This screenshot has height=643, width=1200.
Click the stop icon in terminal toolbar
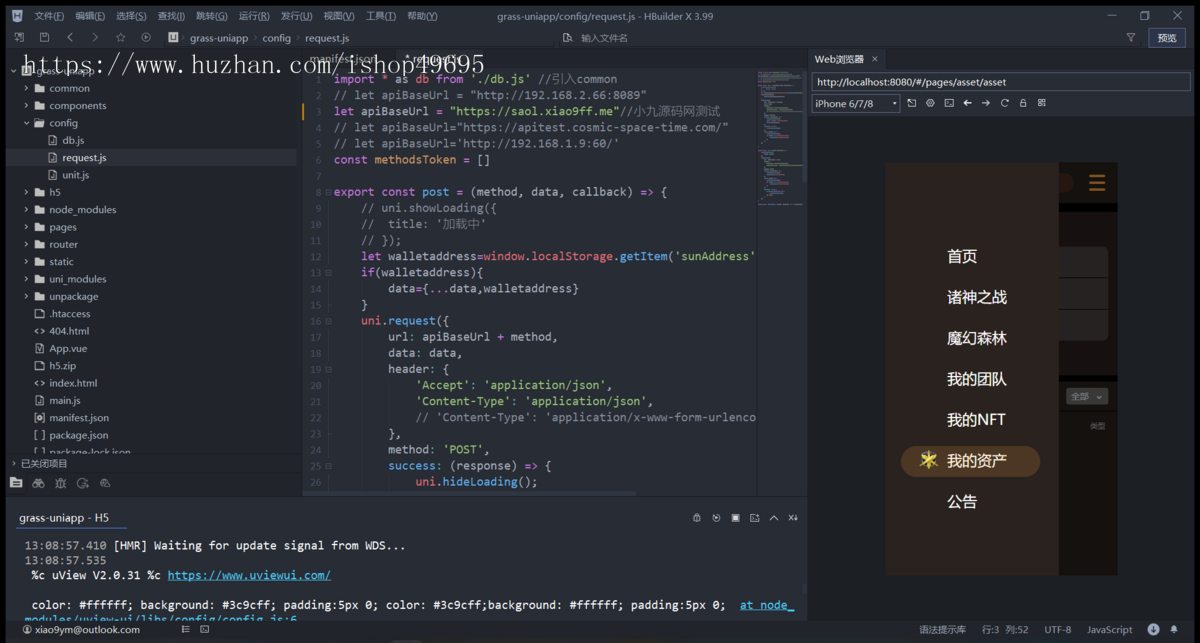pyautogui.click(x=736, y=518)
